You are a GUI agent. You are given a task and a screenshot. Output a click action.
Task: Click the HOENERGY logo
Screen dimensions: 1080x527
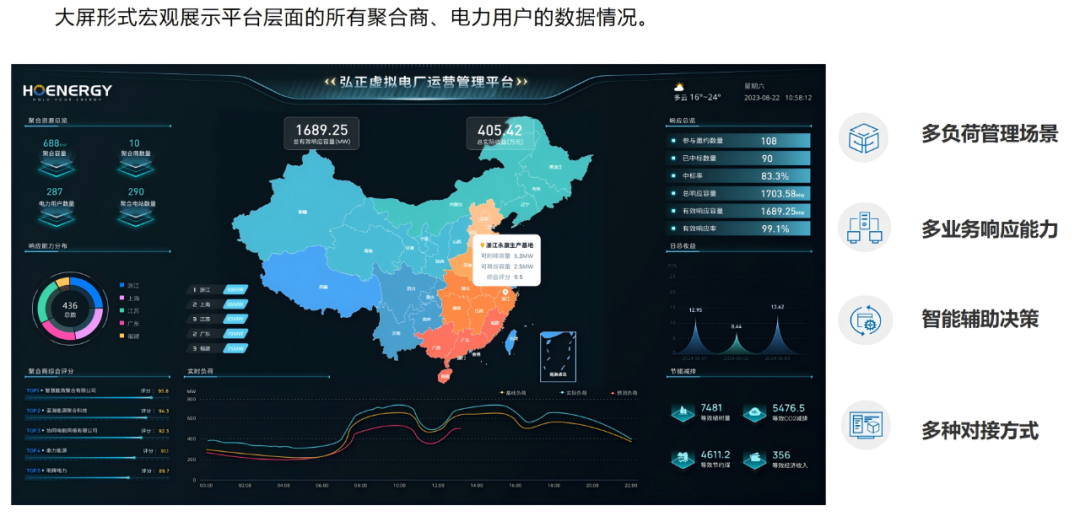[x=68, y=91]
